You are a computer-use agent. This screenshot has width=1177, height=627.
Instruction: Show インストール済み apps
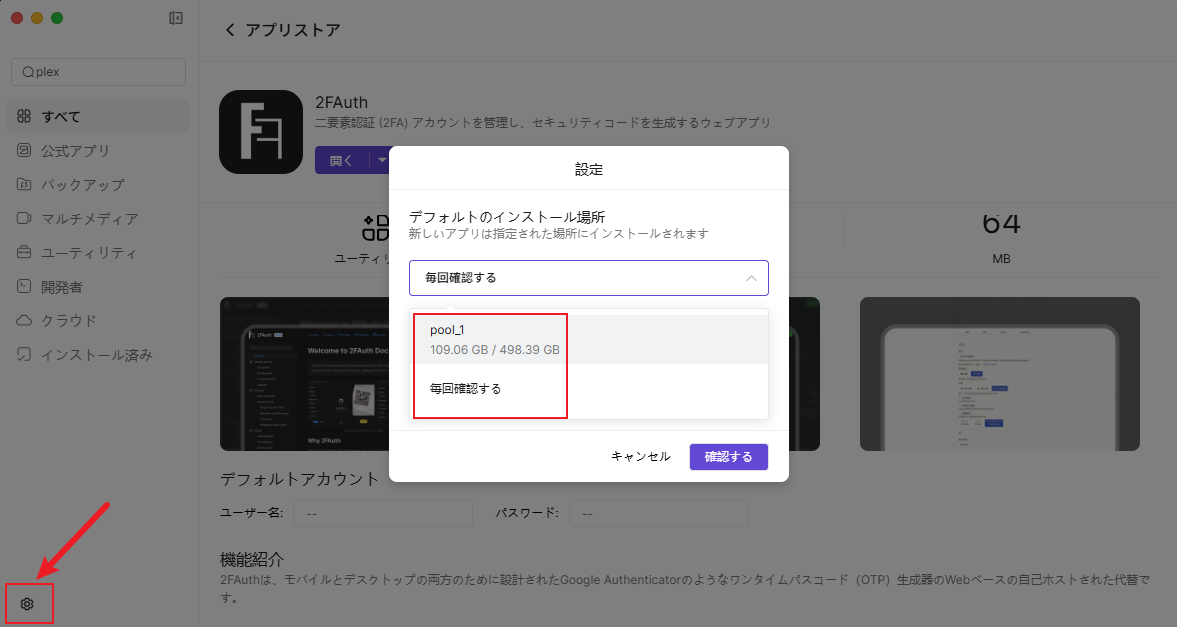98,354
